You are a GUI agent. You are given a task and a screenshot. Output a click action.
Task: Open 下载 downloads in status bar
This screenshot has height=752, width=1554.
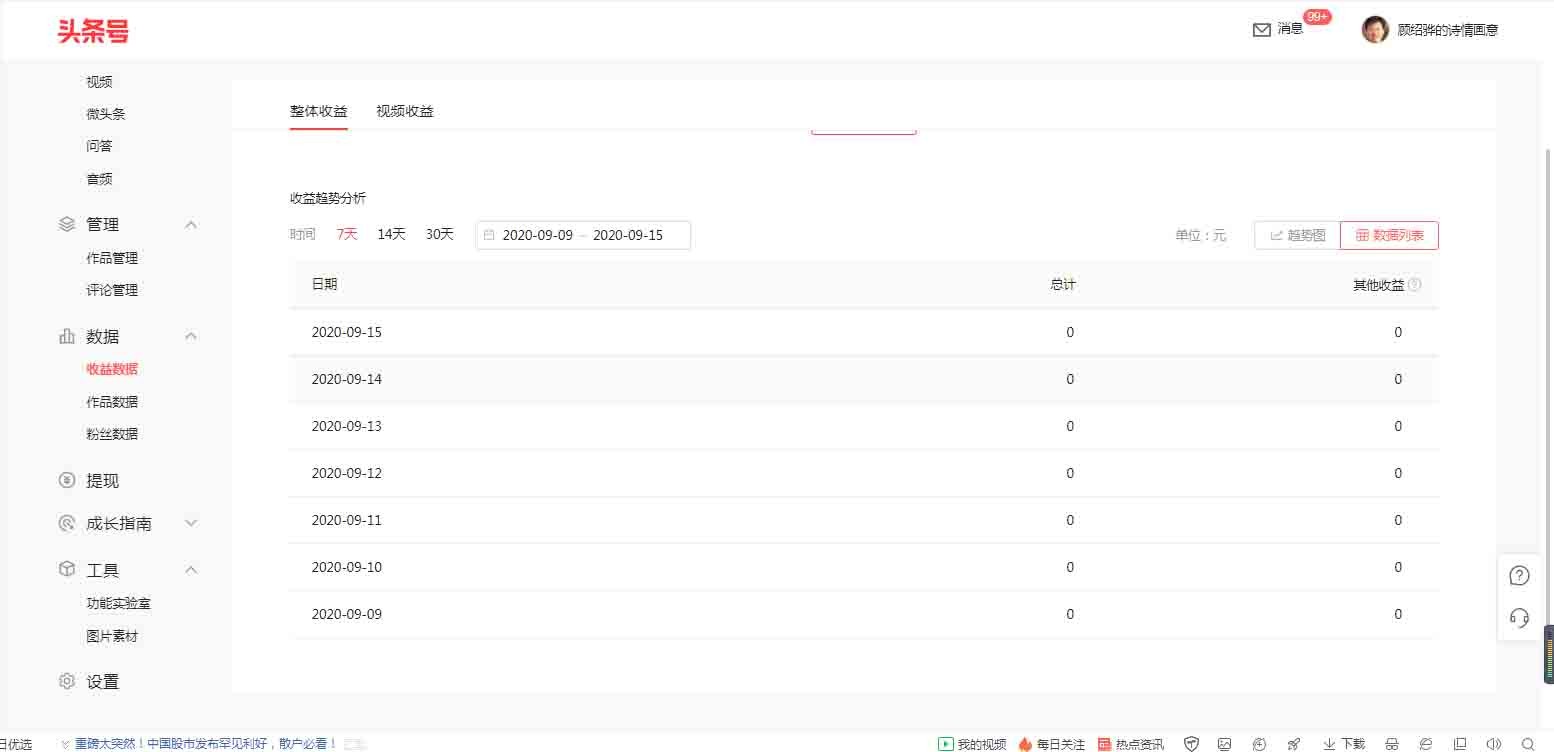[x=1344, y=744]
